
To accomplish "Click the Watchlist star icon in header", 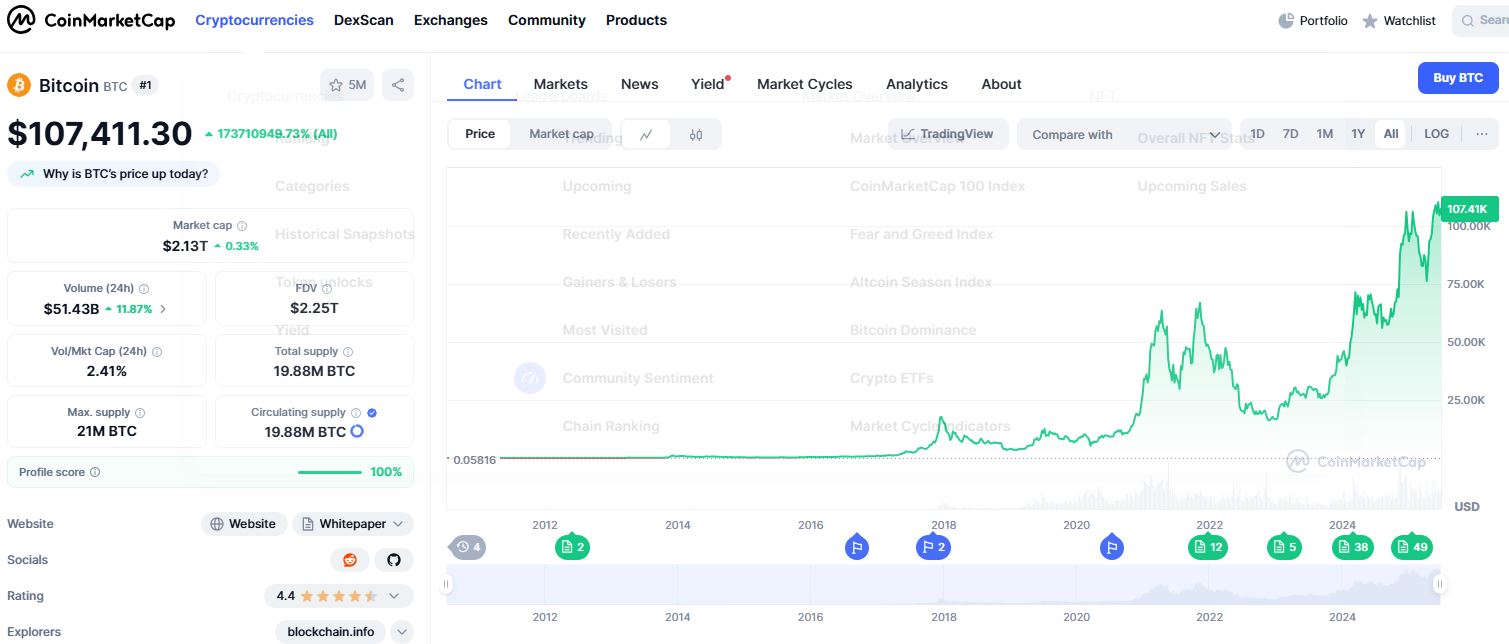I will tap(1370, 20).
